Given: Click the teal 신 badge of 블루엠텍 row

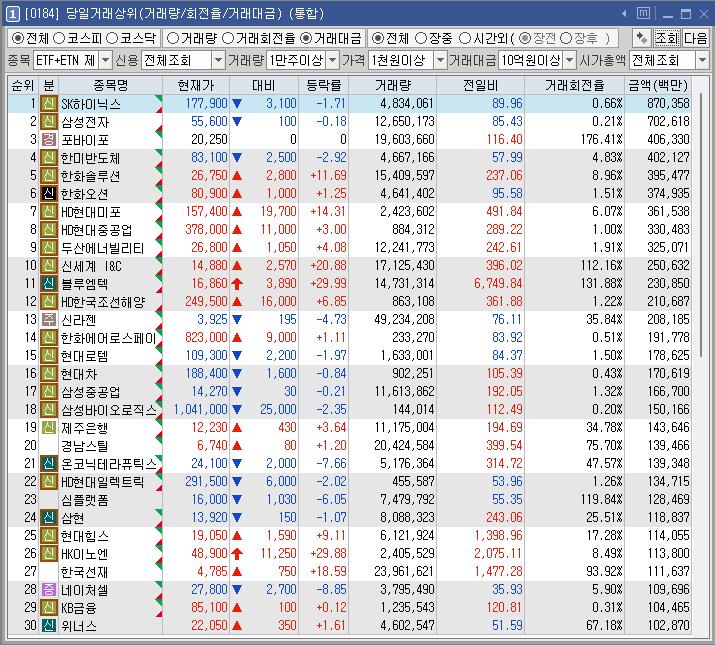Looking at the screenshot, I should 49,284.
